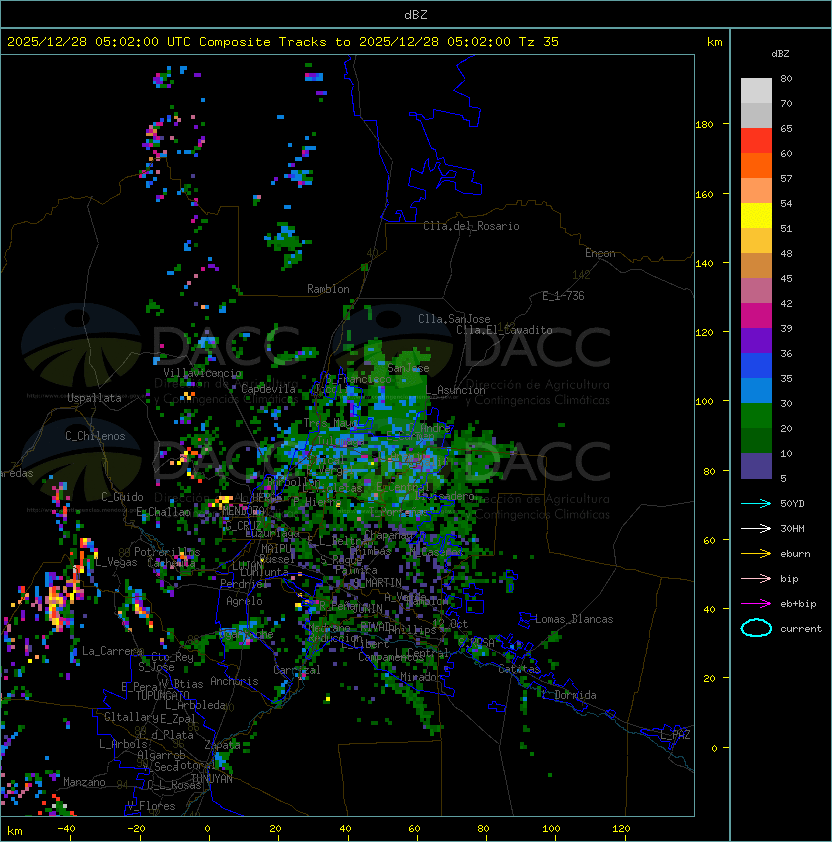This screenshot has width=832, height=842.
Task: Click the Lomas_Blancas place label
Action: click(574, 619)
